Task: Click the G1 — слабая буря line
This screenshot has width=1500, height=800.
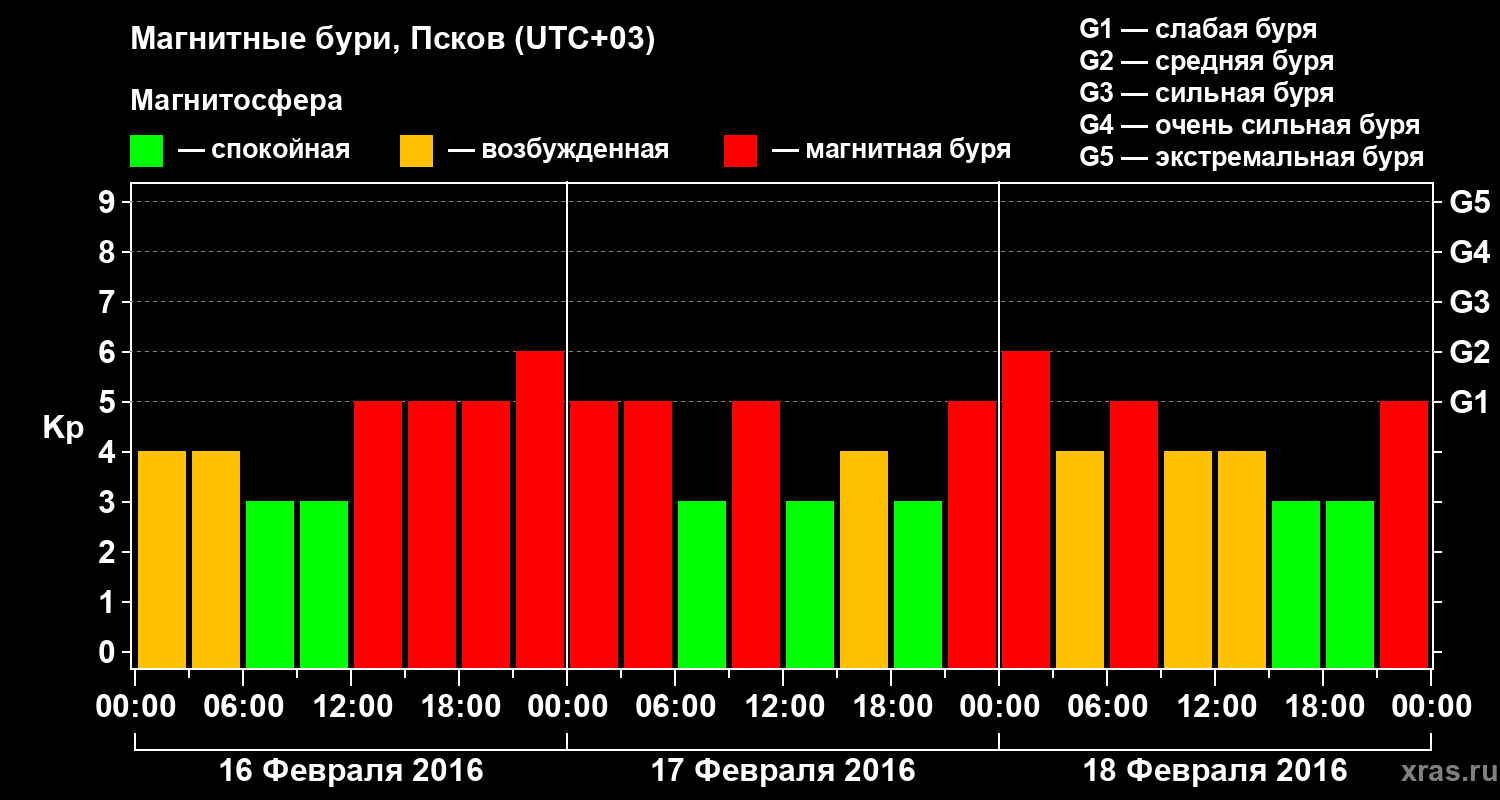Action: [1198, 29]
